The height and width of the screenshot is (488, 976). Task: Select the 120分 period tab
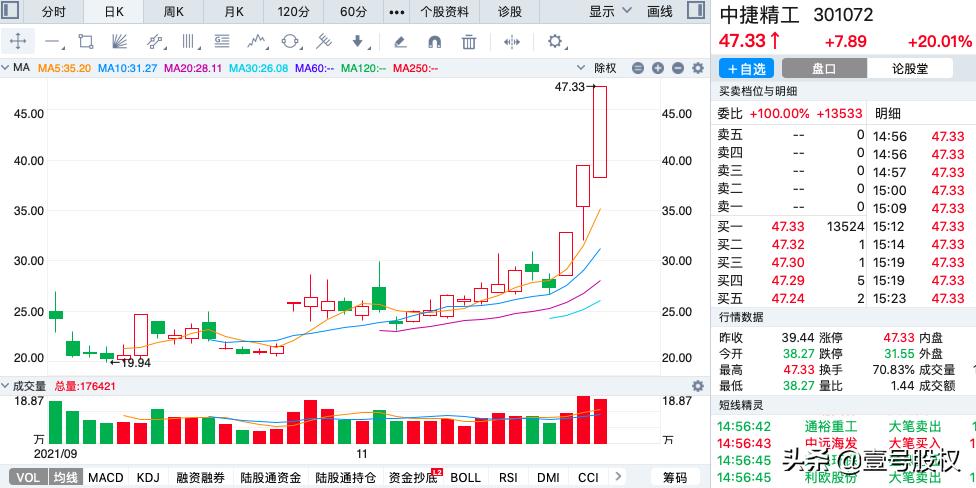click(294, 12)
